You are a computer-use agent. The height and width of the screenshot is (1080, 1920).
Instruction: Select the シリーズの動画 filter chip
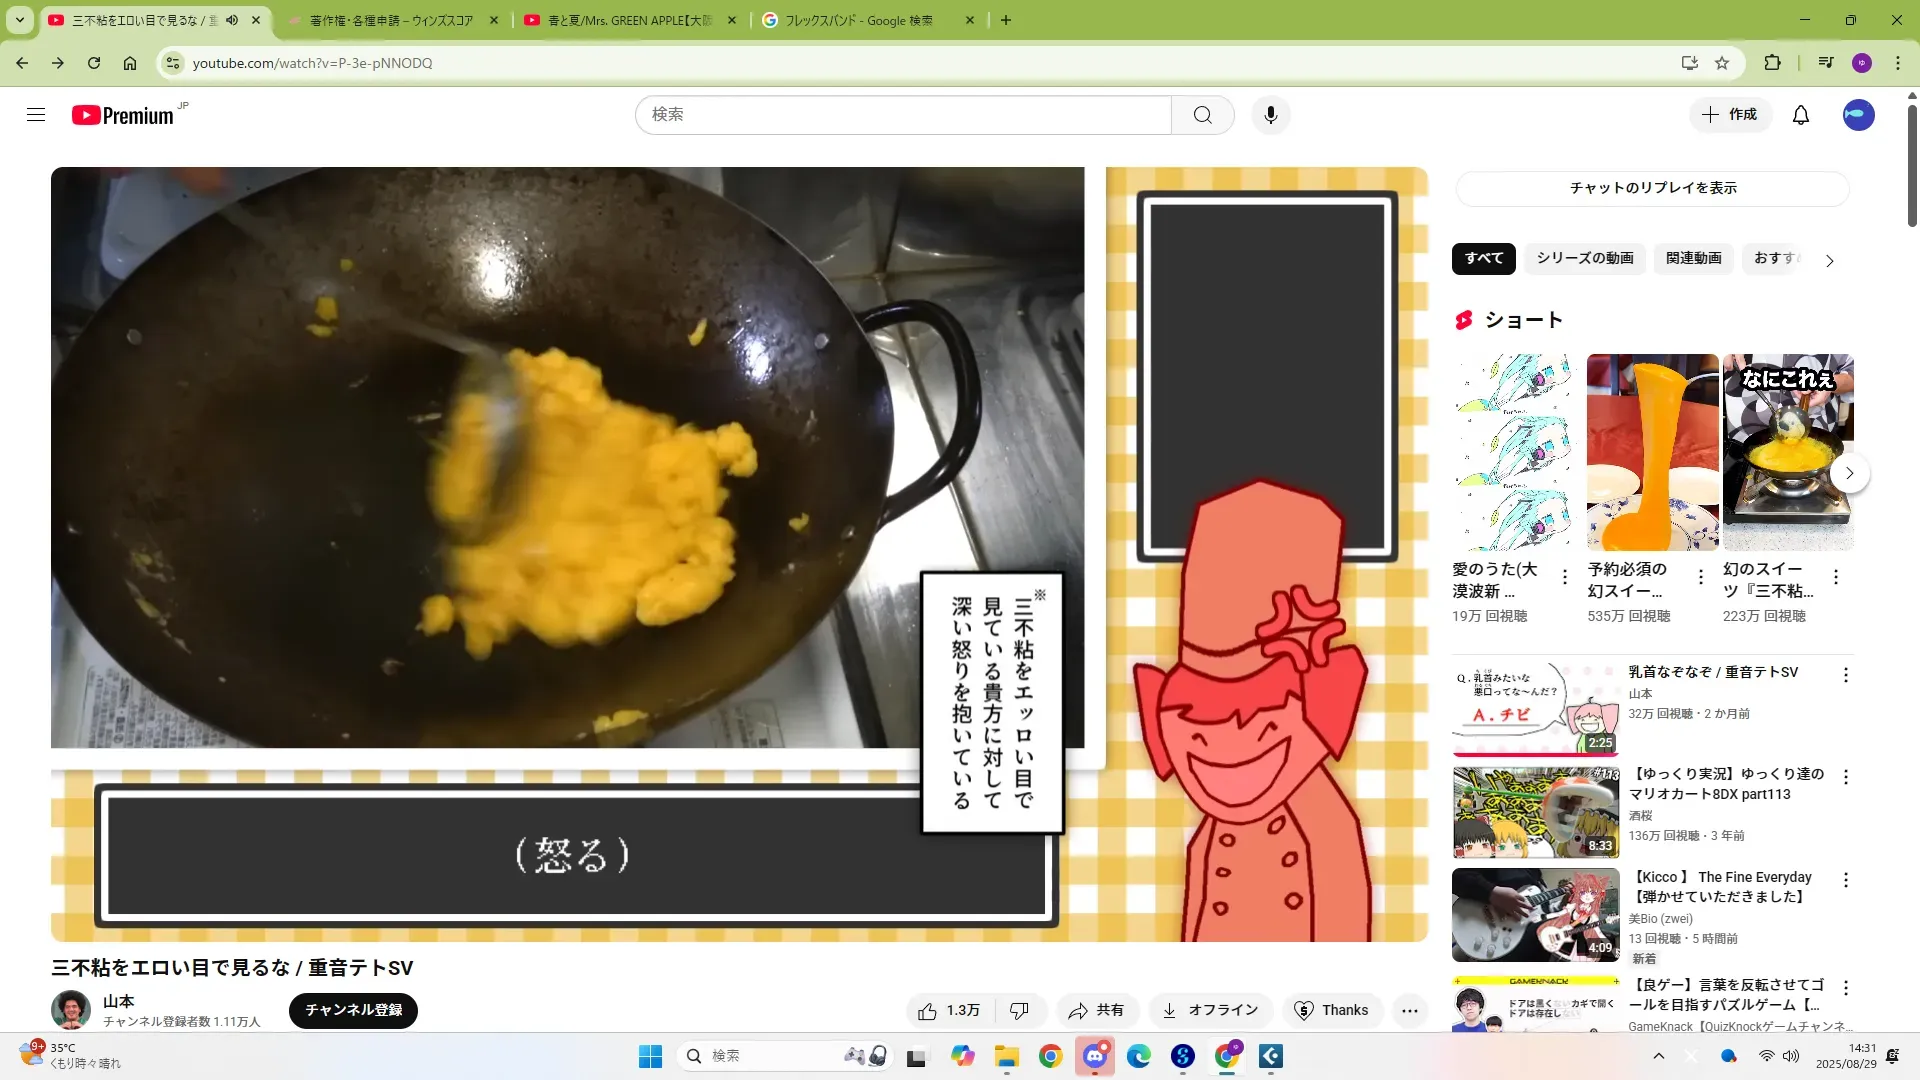click(1584, 258)
